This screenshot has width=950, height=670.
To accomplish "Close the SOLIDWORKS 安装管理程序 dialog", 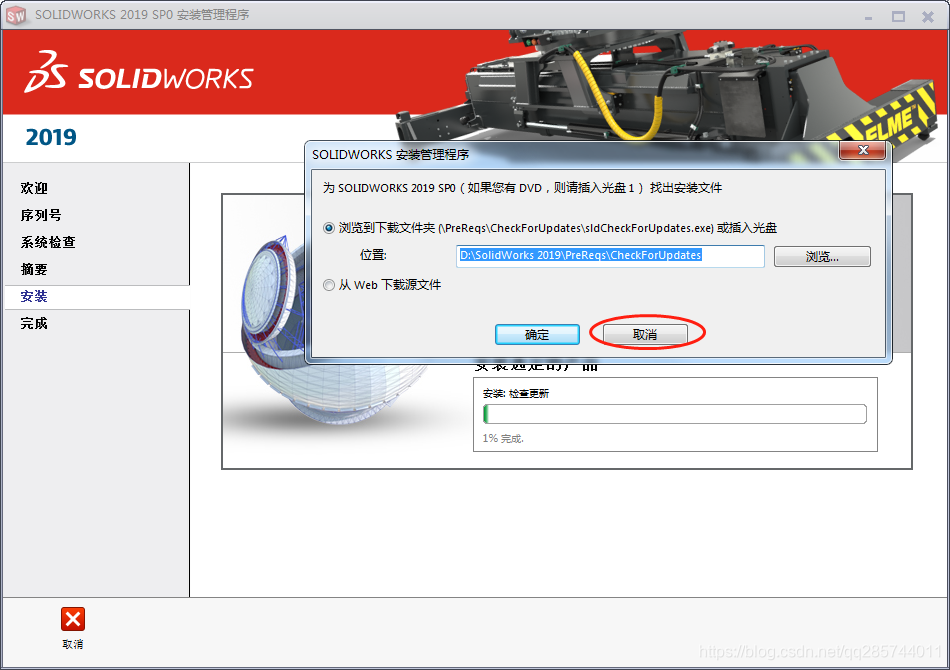I will (x=863, y=150).
